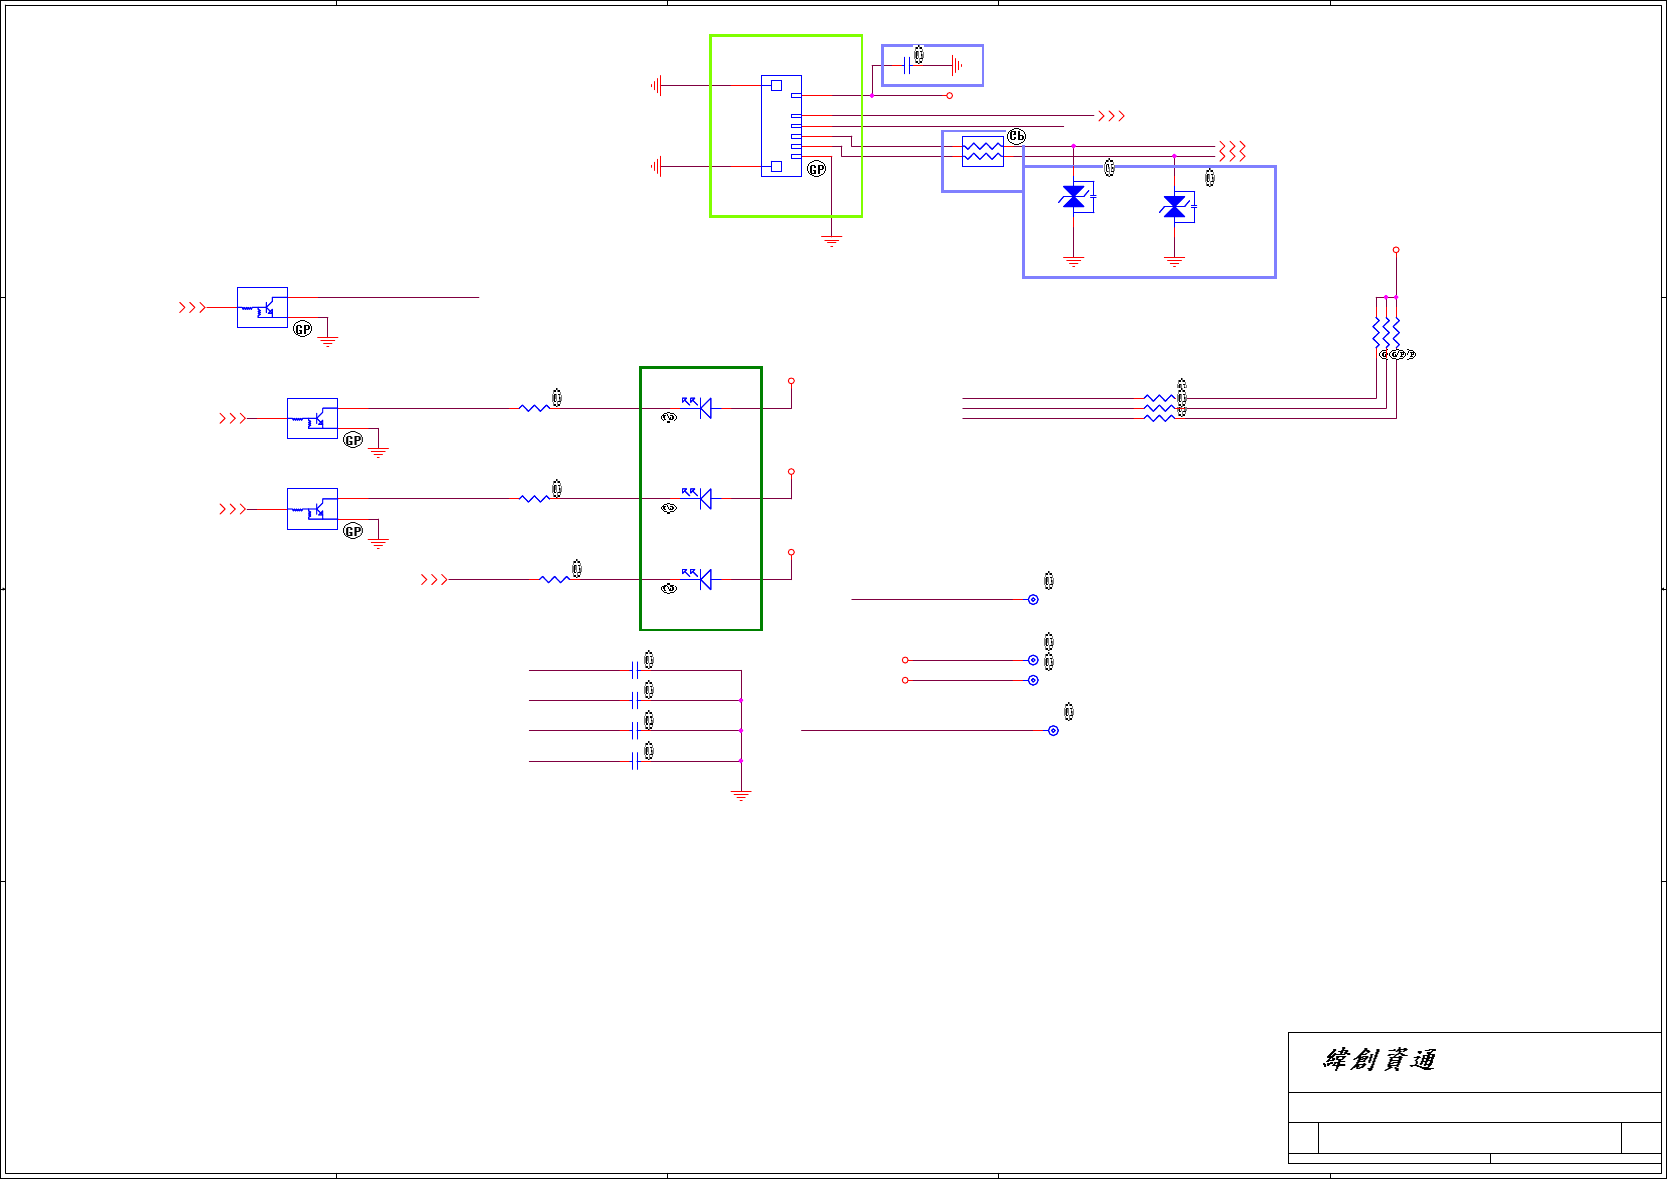Select the dual-coil filter symbol next to Cb
This screenshot has height=1179, width=1667.
pos(982,151)
